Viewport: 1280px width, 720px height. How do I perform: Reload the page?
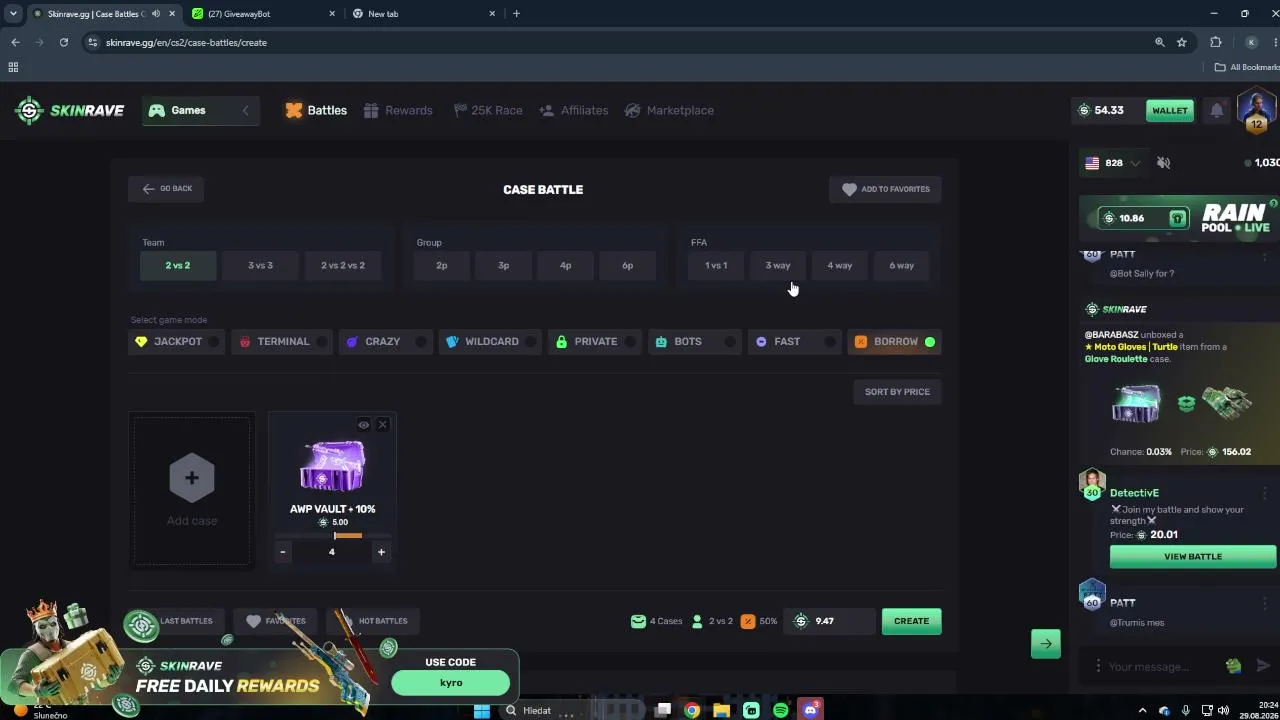pos(64,42)
